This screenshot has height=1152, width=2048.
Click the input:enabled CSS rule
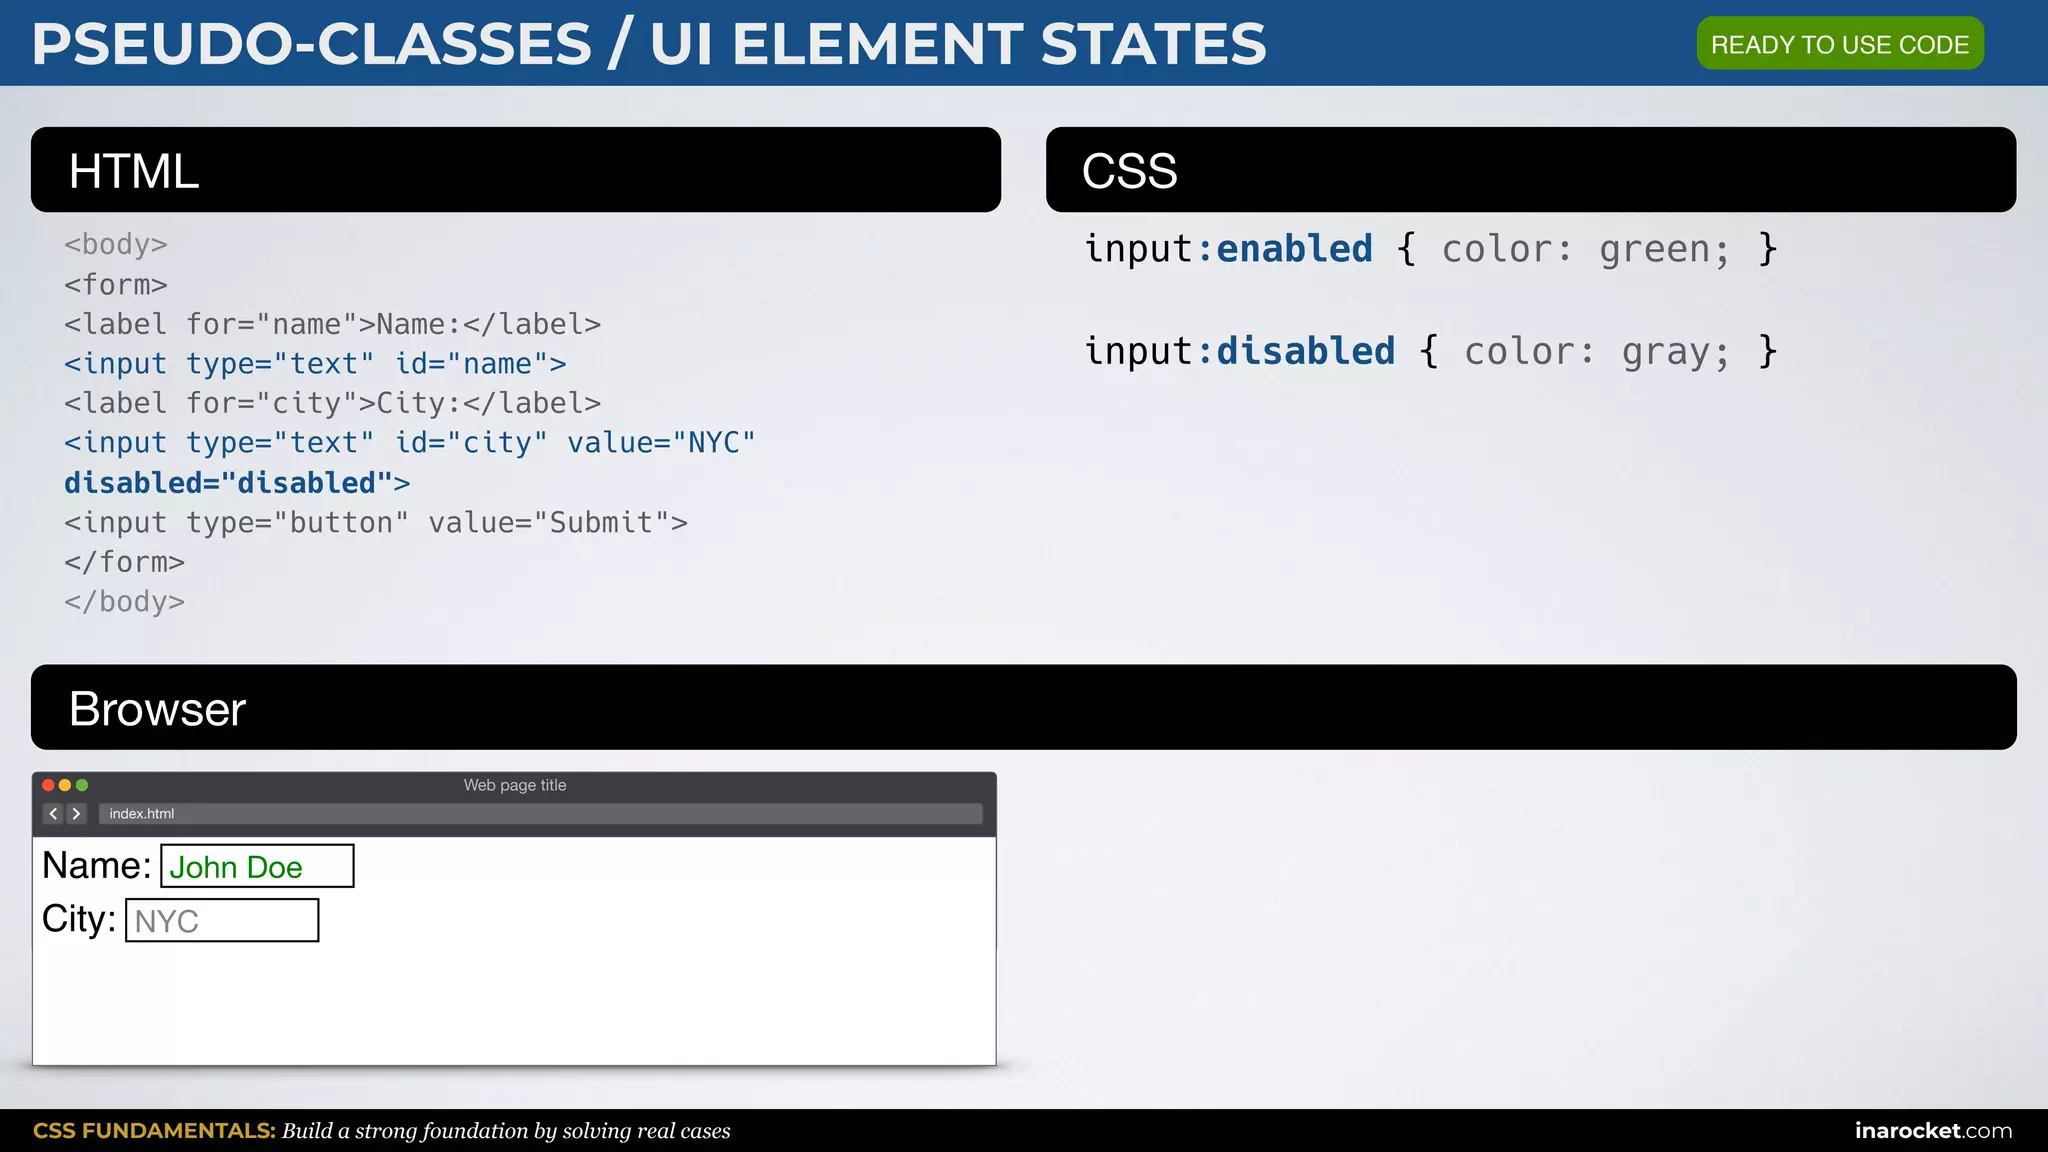coord(1430,249)
